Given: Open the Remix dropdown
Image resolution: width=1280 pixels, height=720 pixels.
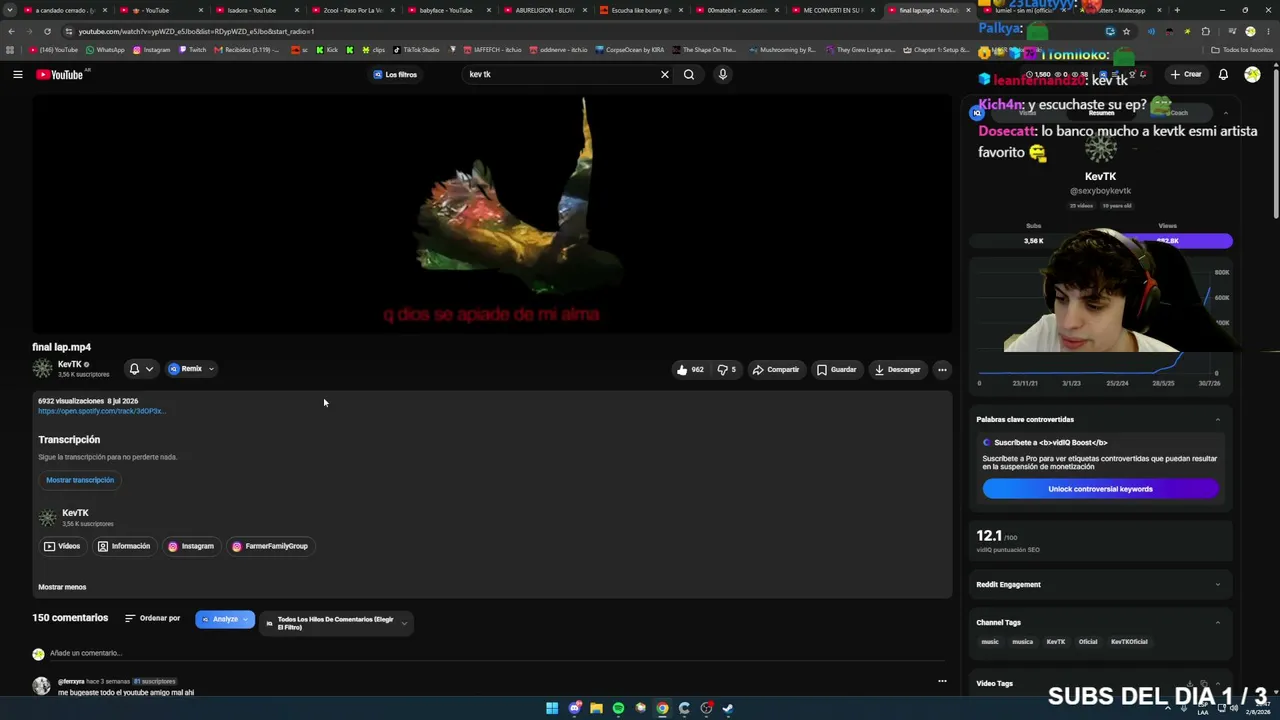Looking at the screenshot, I should (191, 369).
